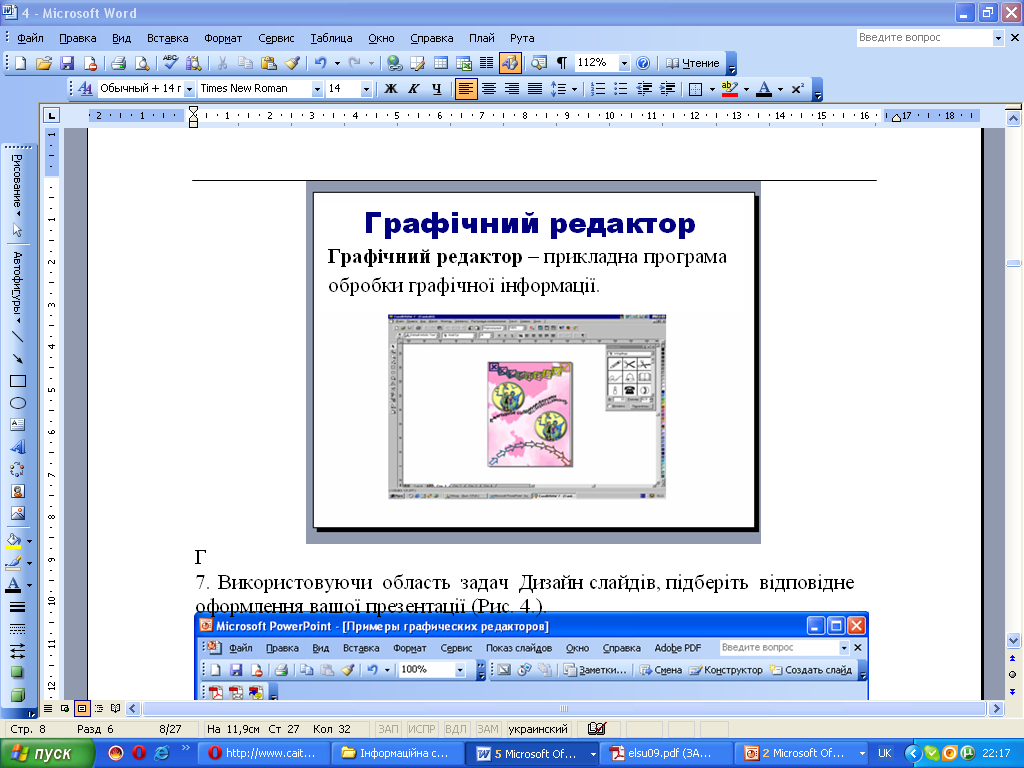
Task: Run the spelling check ABC icon
Action: (170, 63)
